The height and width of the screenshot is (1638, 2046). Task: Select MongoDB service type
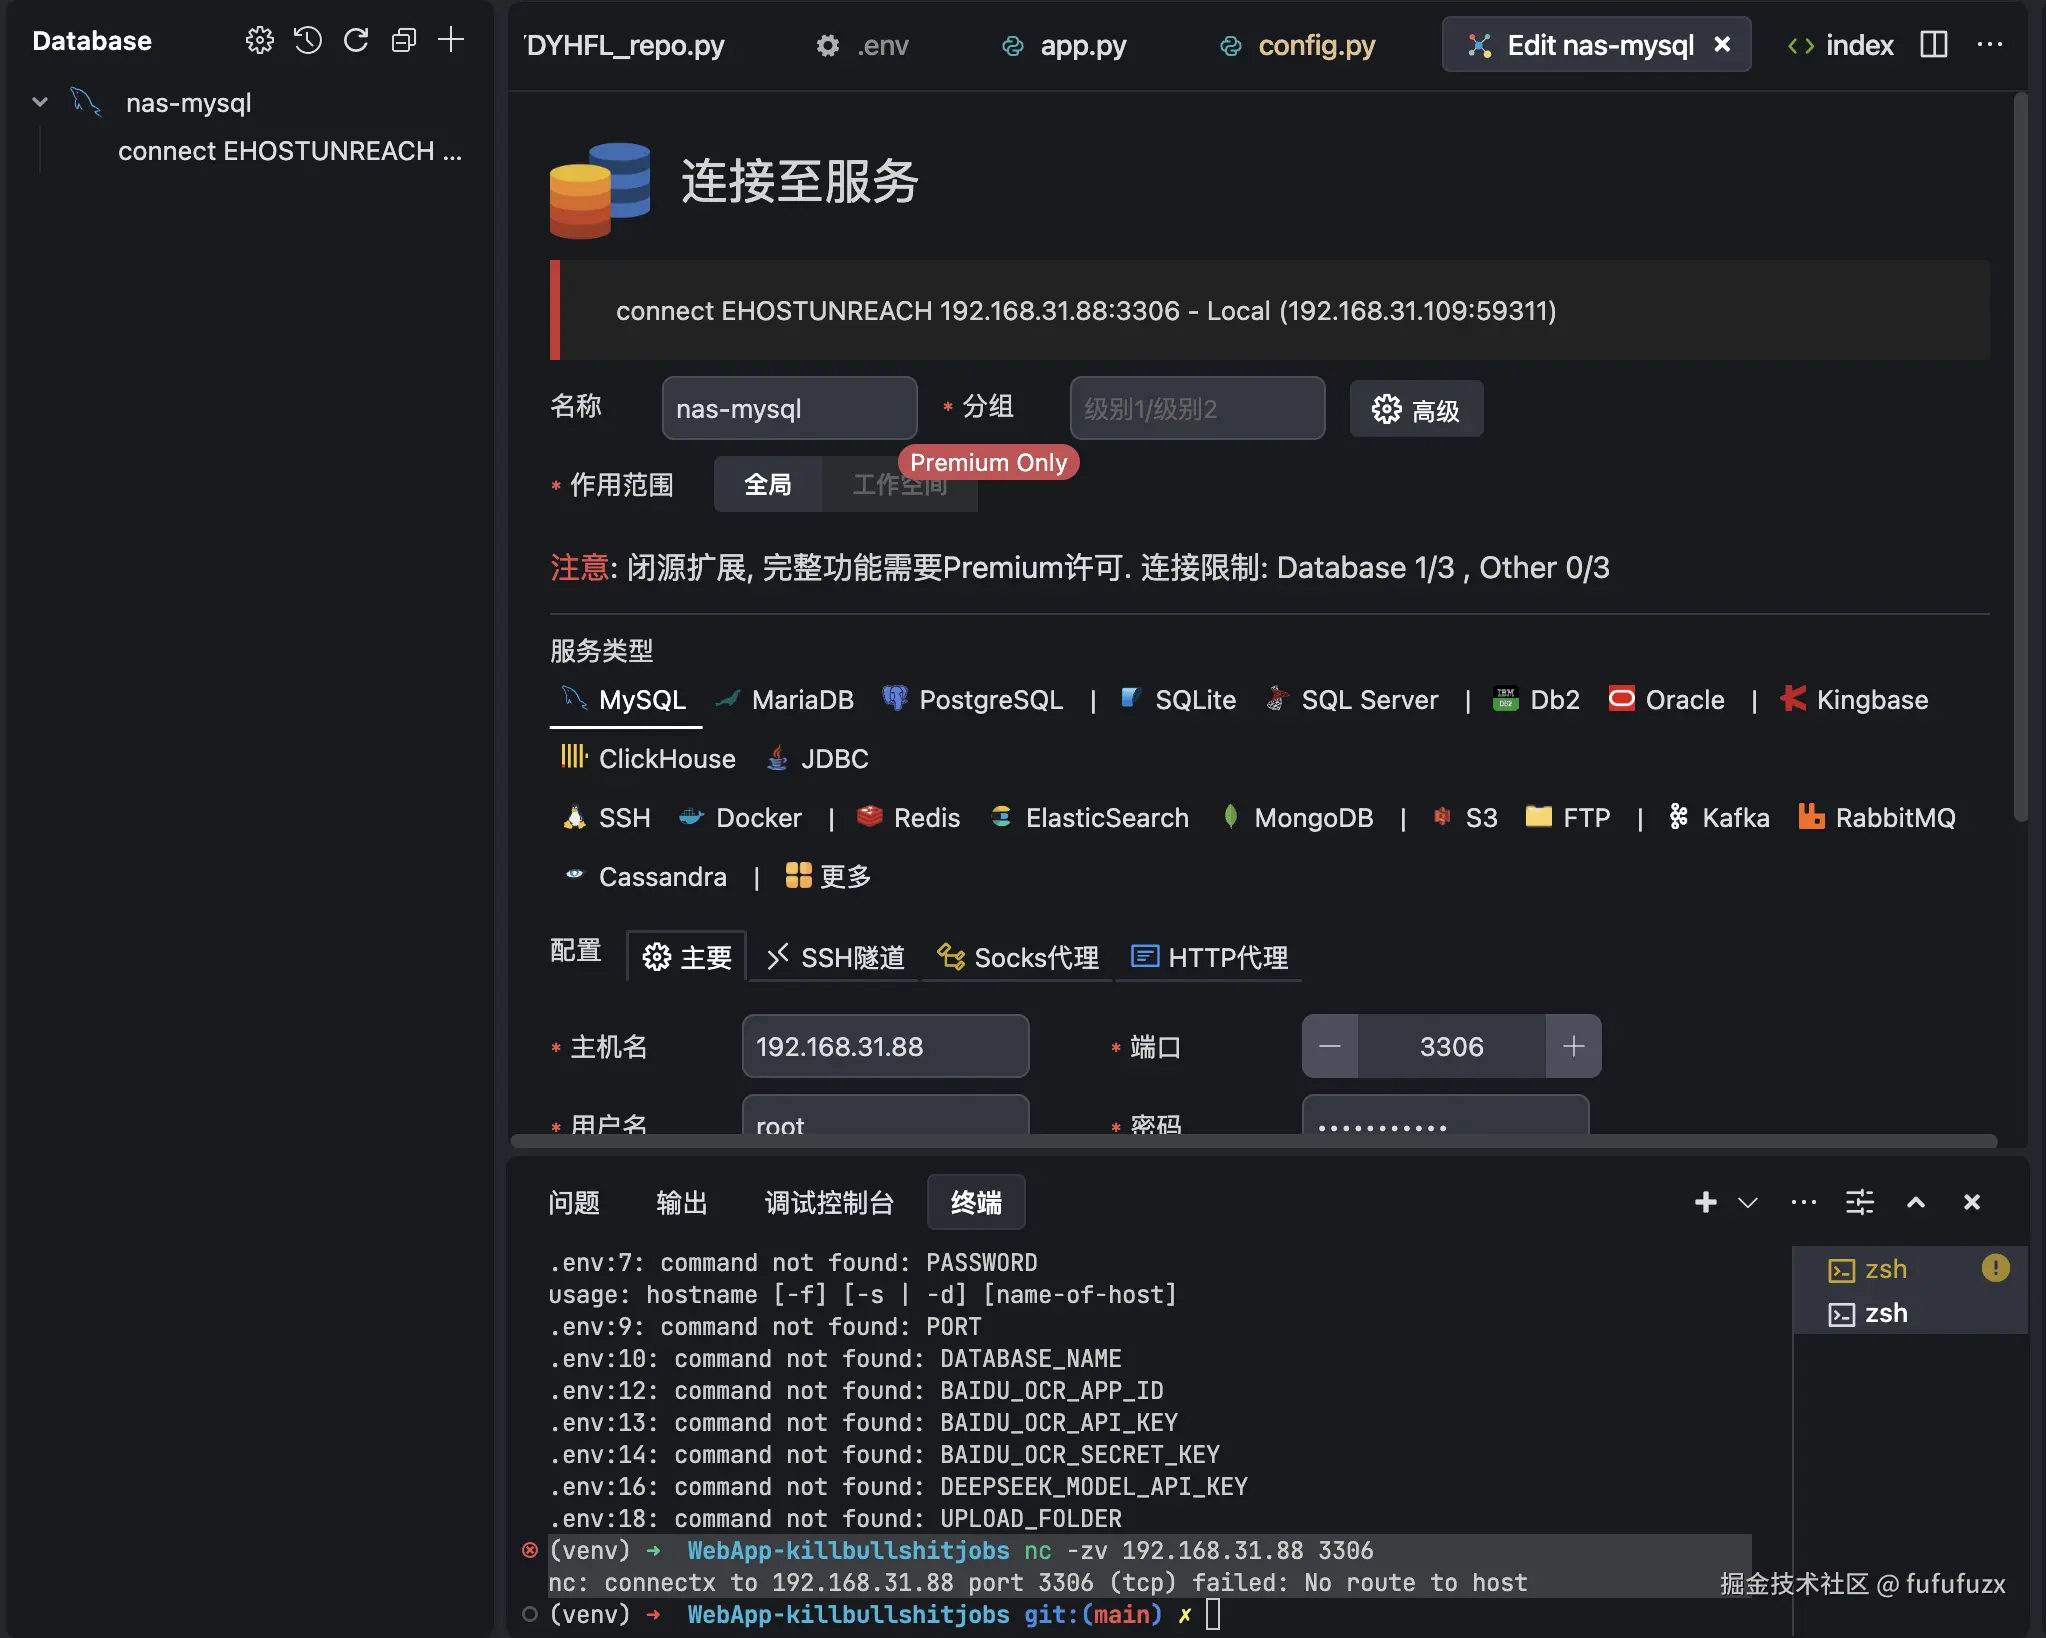(1297, 818)
